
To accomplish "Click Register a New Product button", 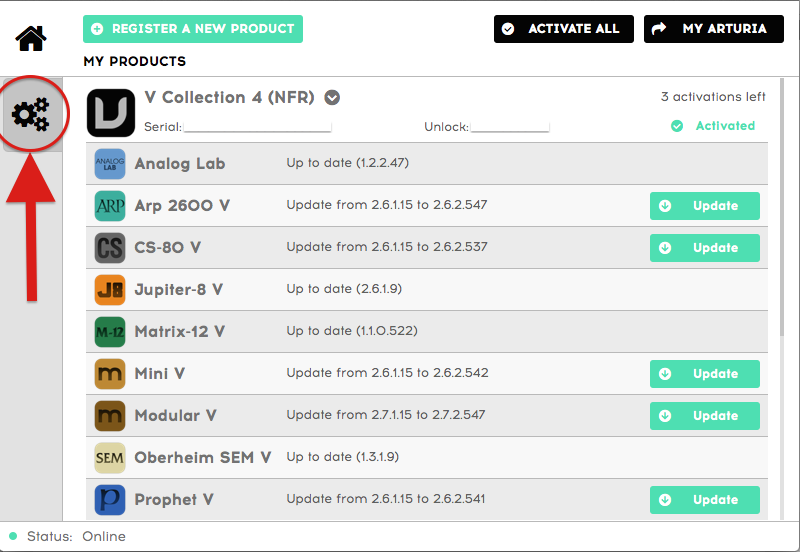I will point(193,29).
